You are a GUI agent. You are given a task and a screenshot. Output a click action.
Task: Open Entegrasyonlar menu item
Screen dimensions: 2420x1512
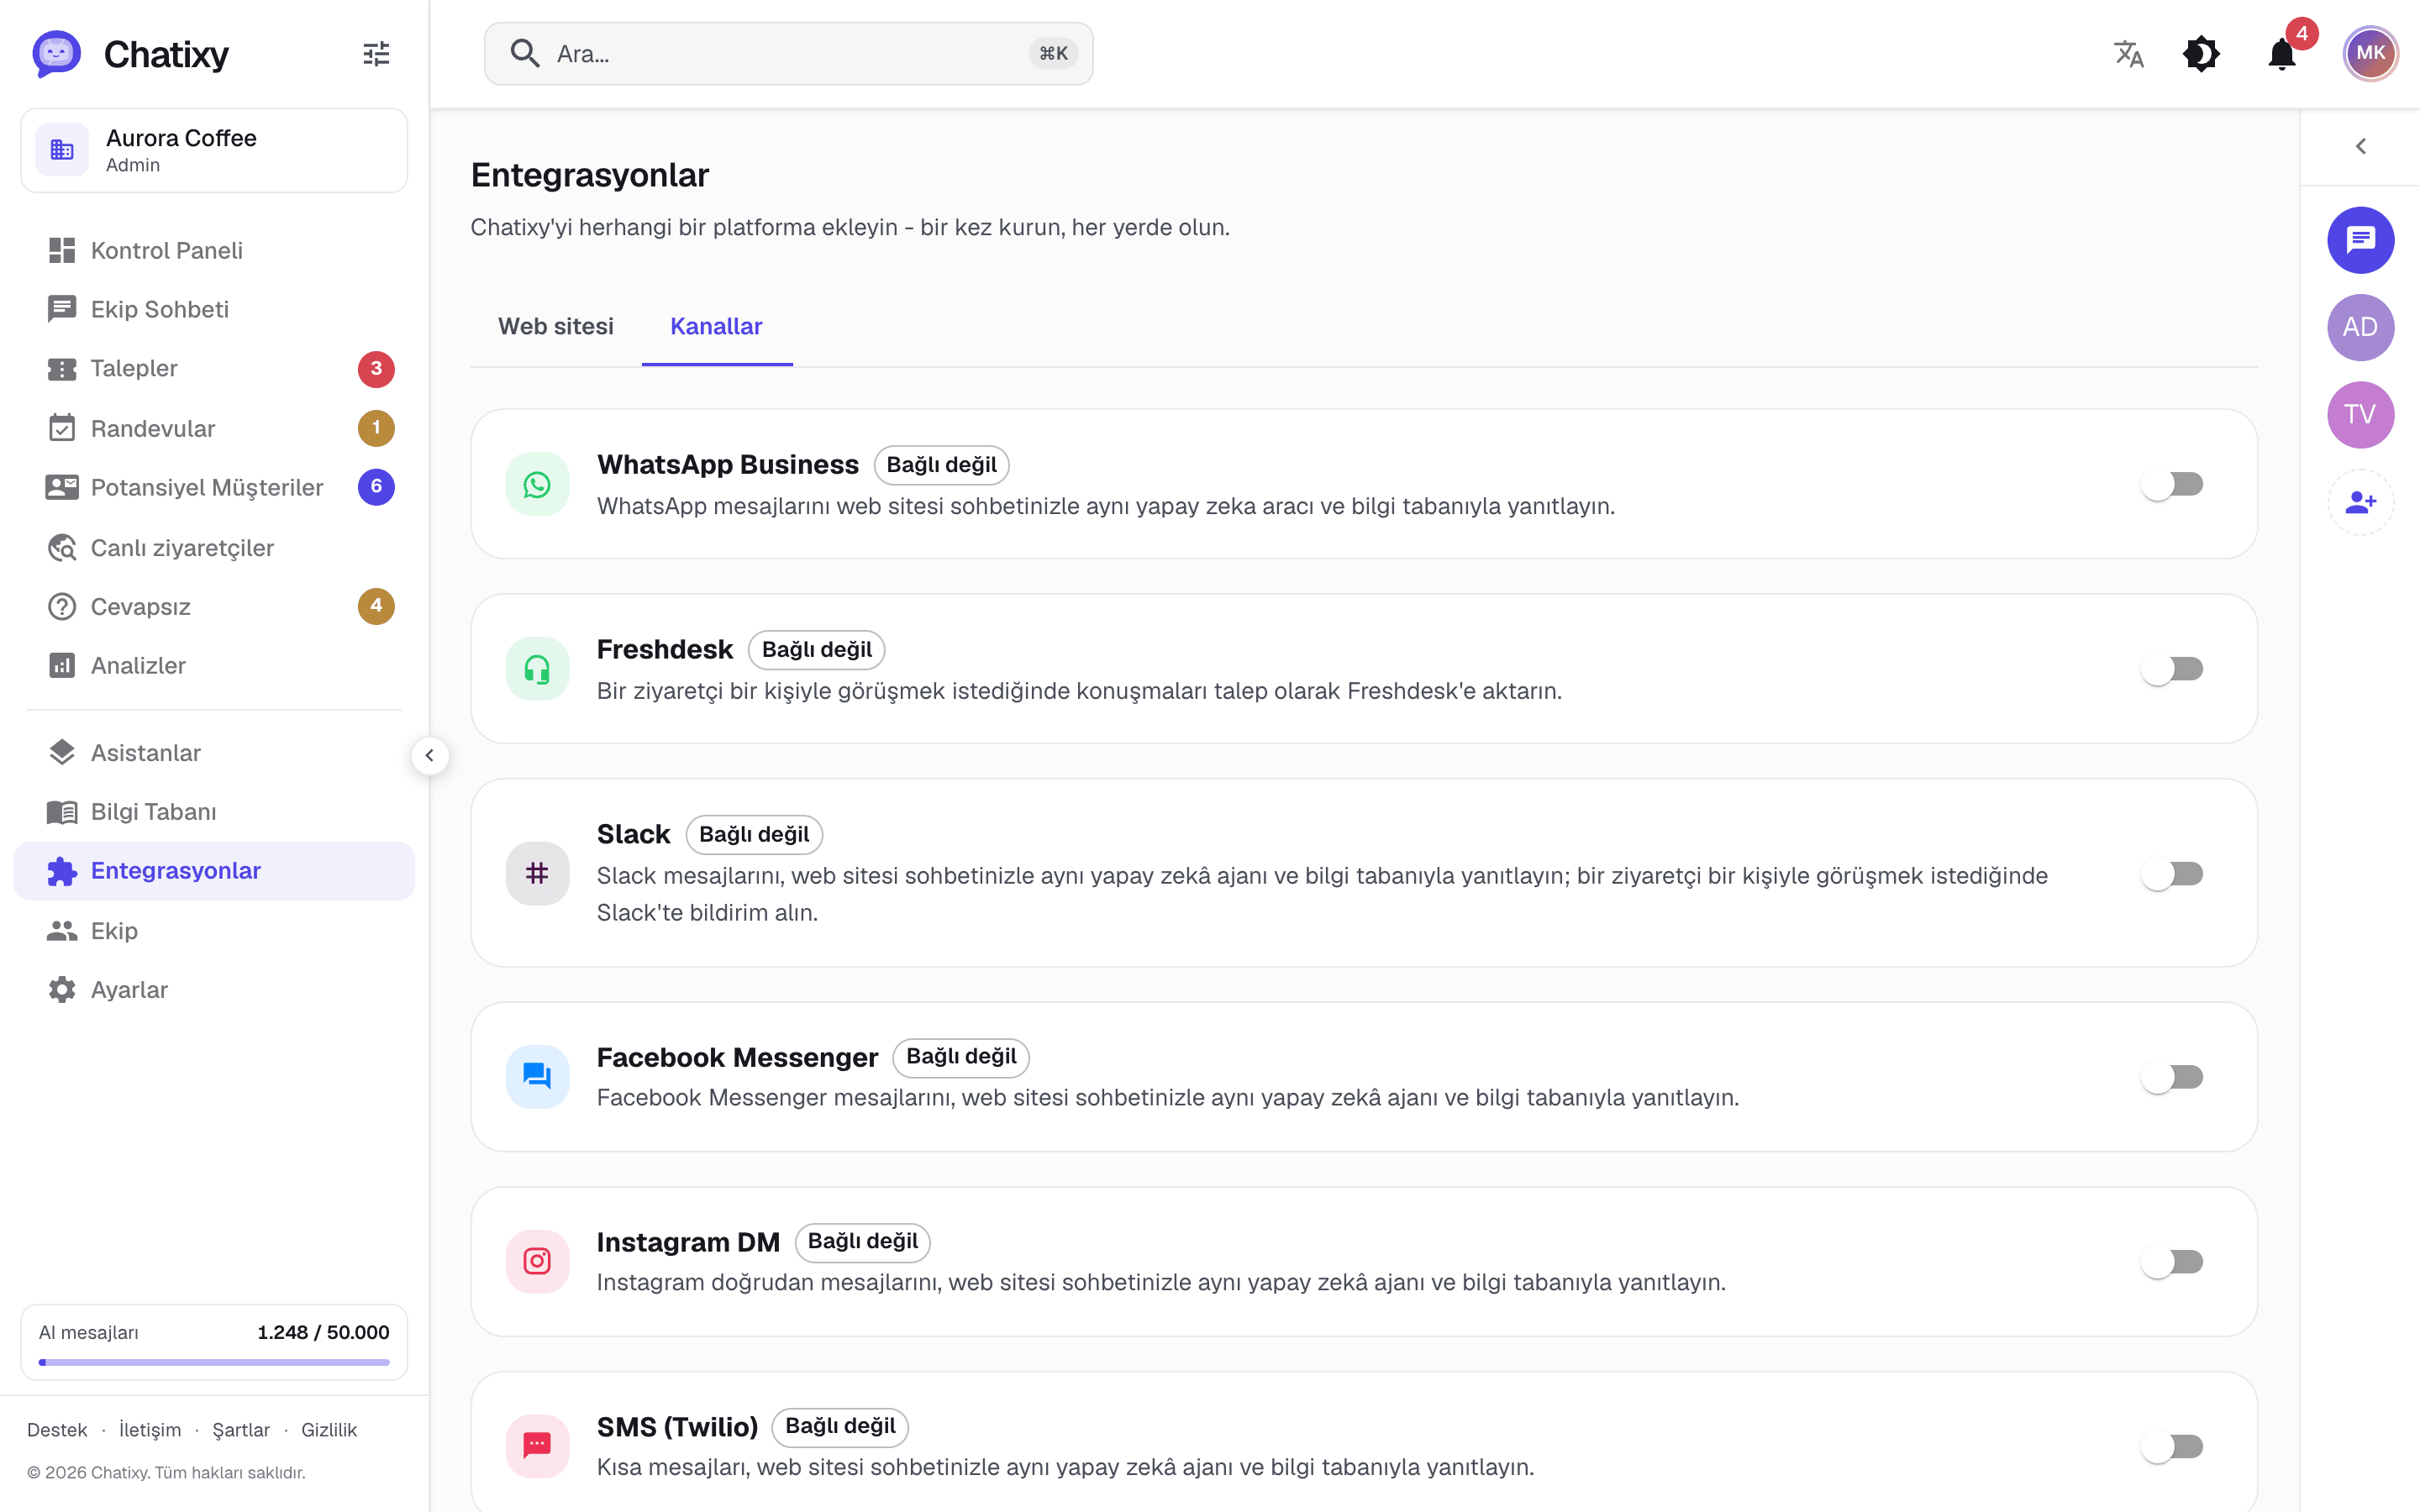click(x=214, y=870)
